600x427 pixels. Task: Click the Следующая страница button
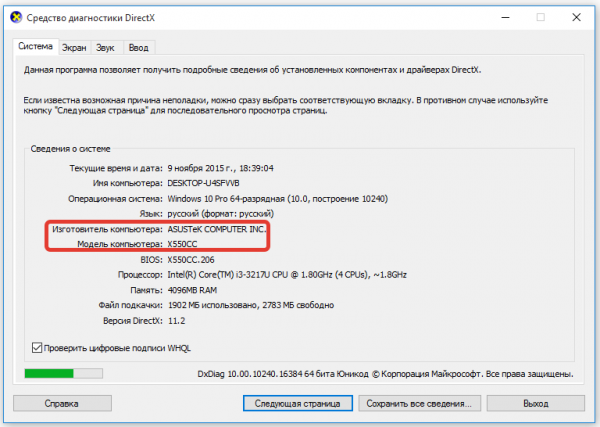click(x=298, y=404)
